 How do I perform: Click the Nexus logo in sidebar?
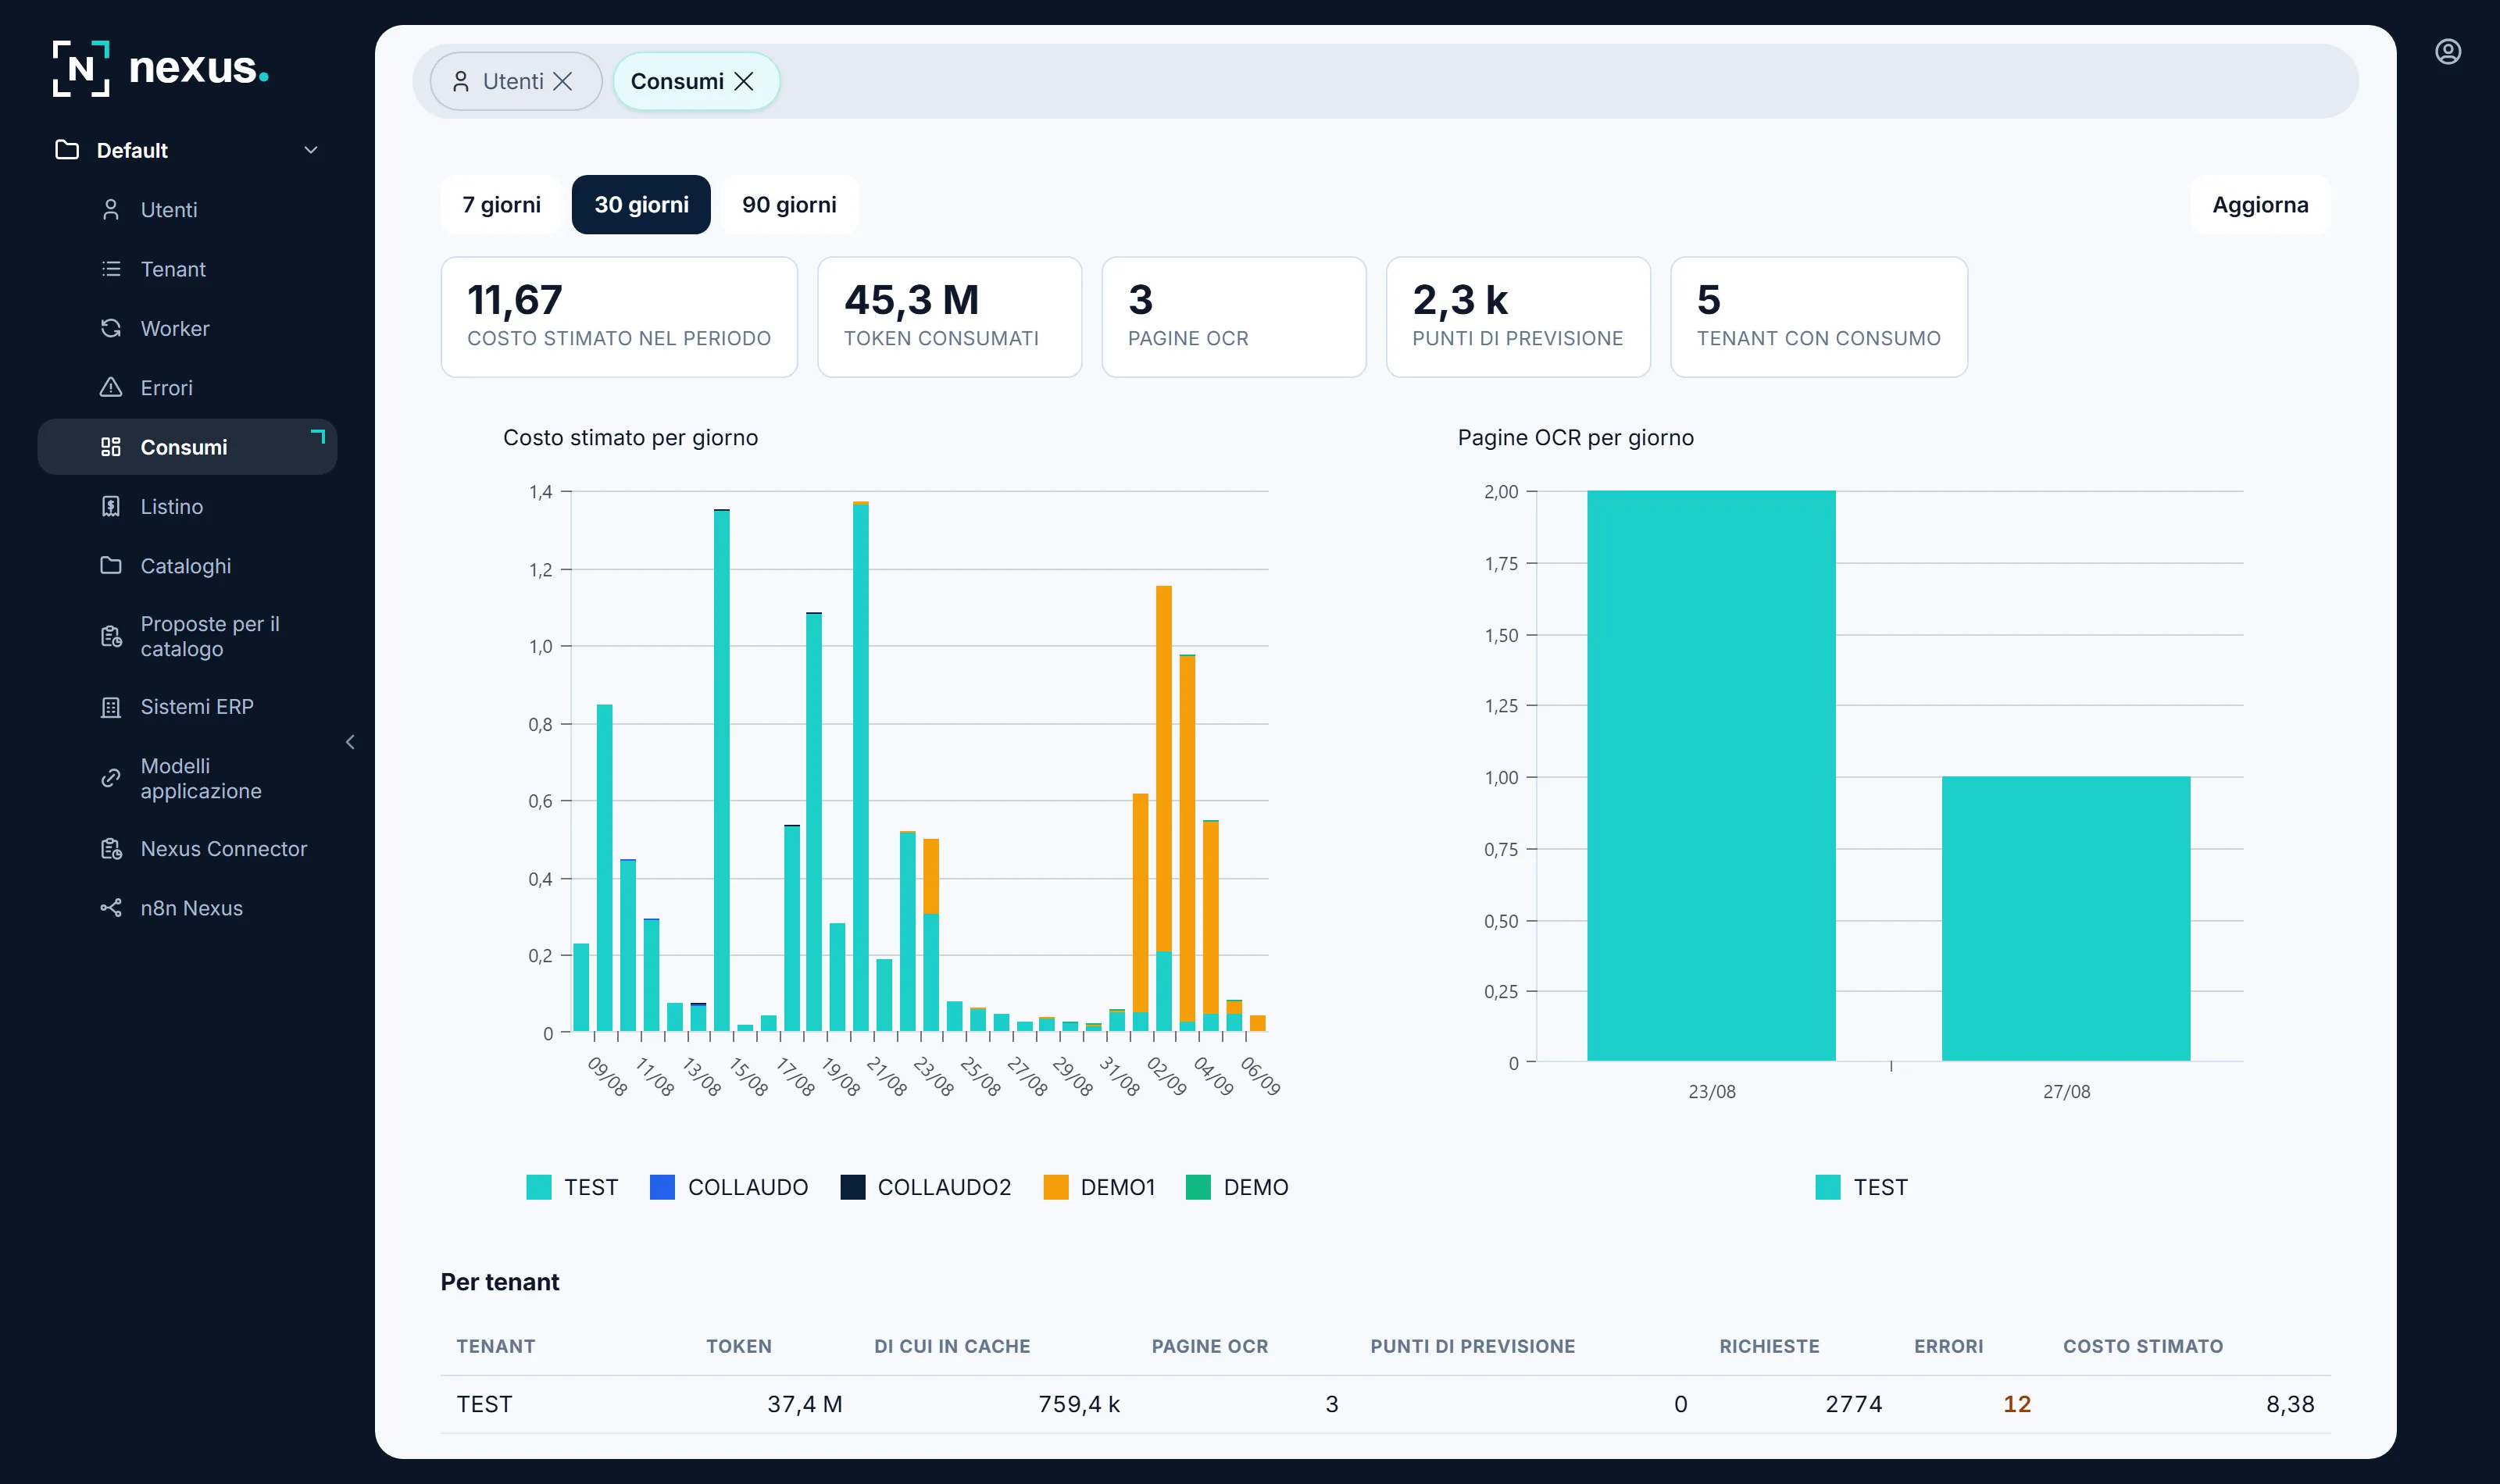click(x=161, y=68)
